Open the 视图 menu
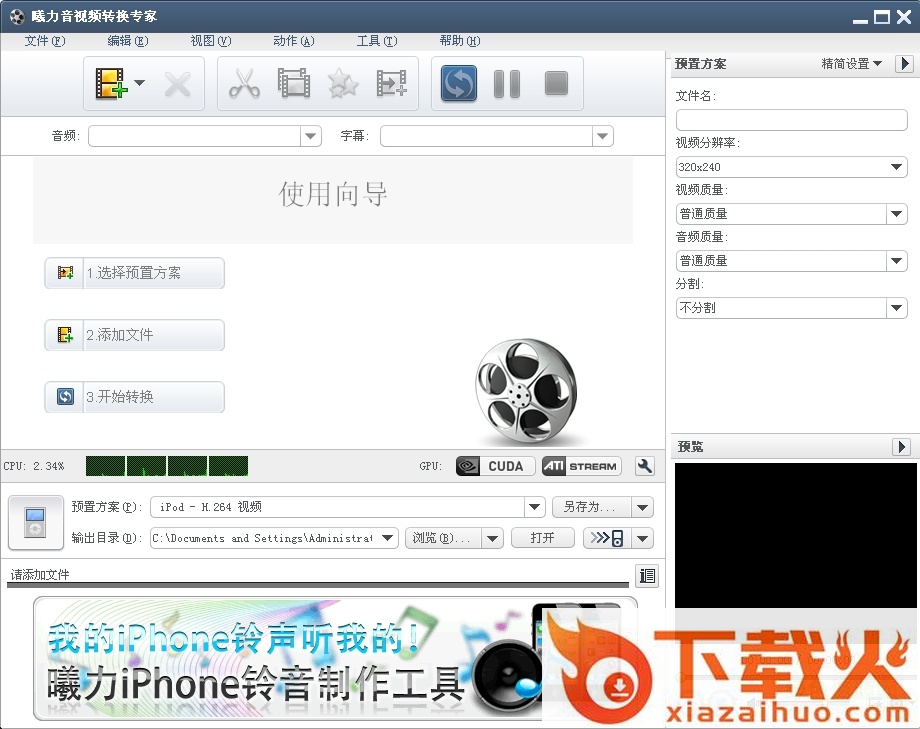Viewport: 920px width, 729px height. pos(211,40)
